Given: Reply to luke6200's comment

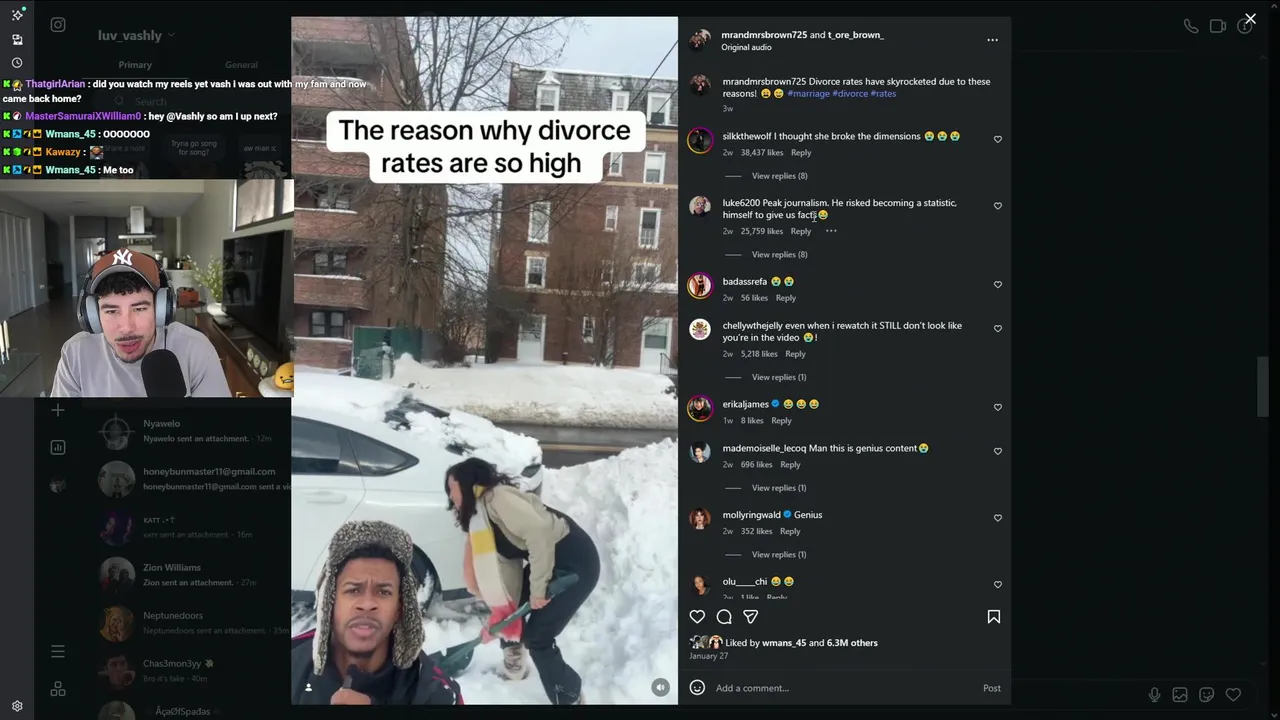Looking at the screenshot, I should point(801,231).
